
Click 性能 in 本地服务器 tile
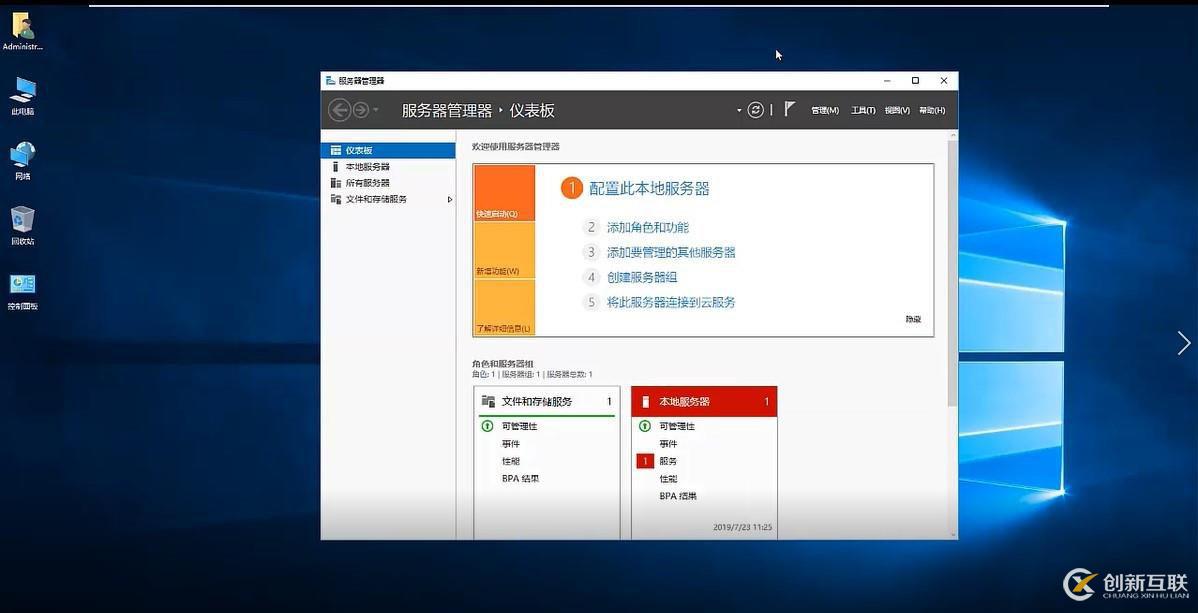pyautogui.click(x=668, y=479)
